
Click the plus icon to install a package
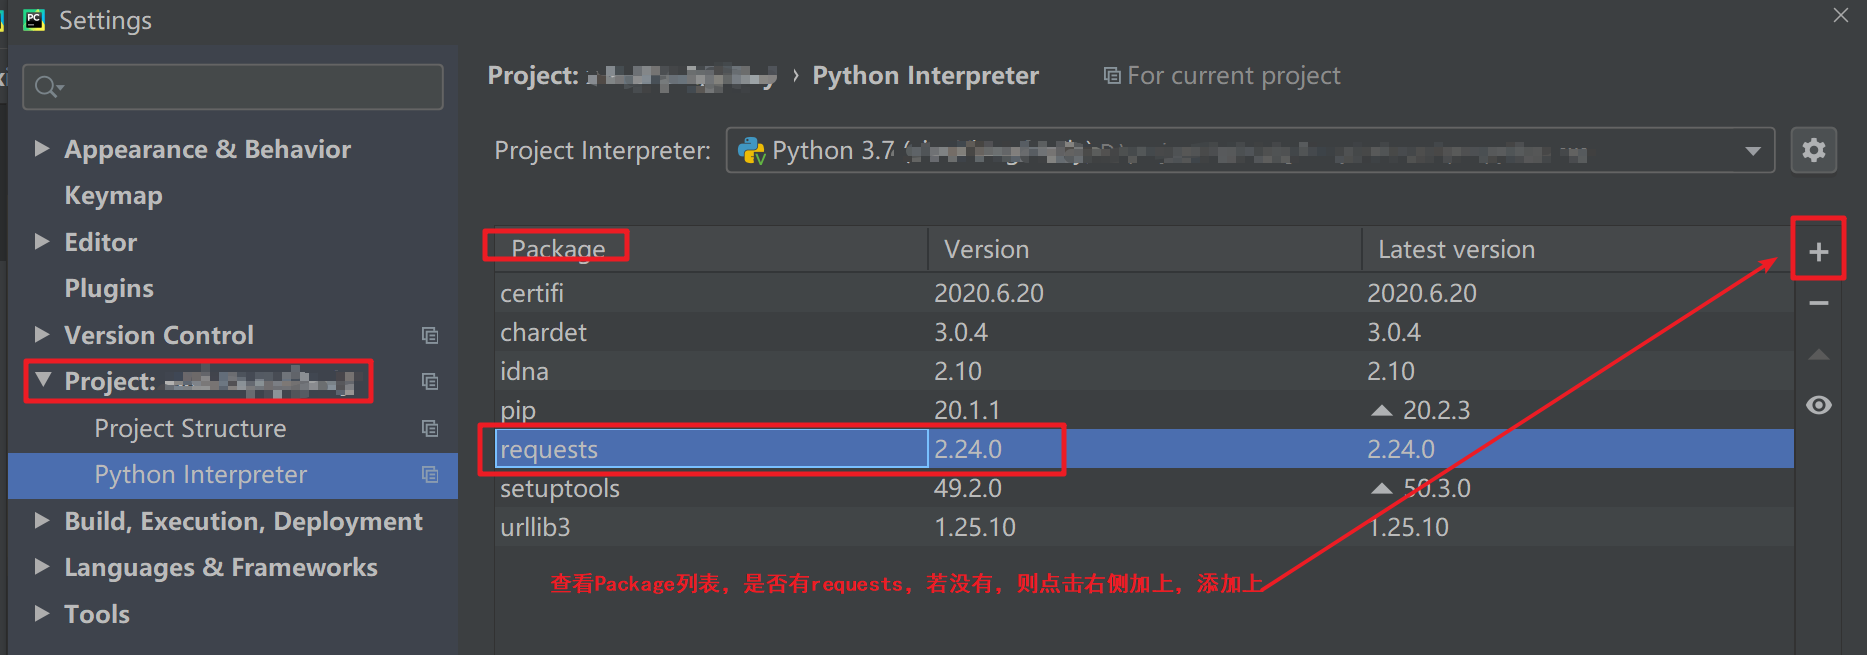click(1818, 252)
